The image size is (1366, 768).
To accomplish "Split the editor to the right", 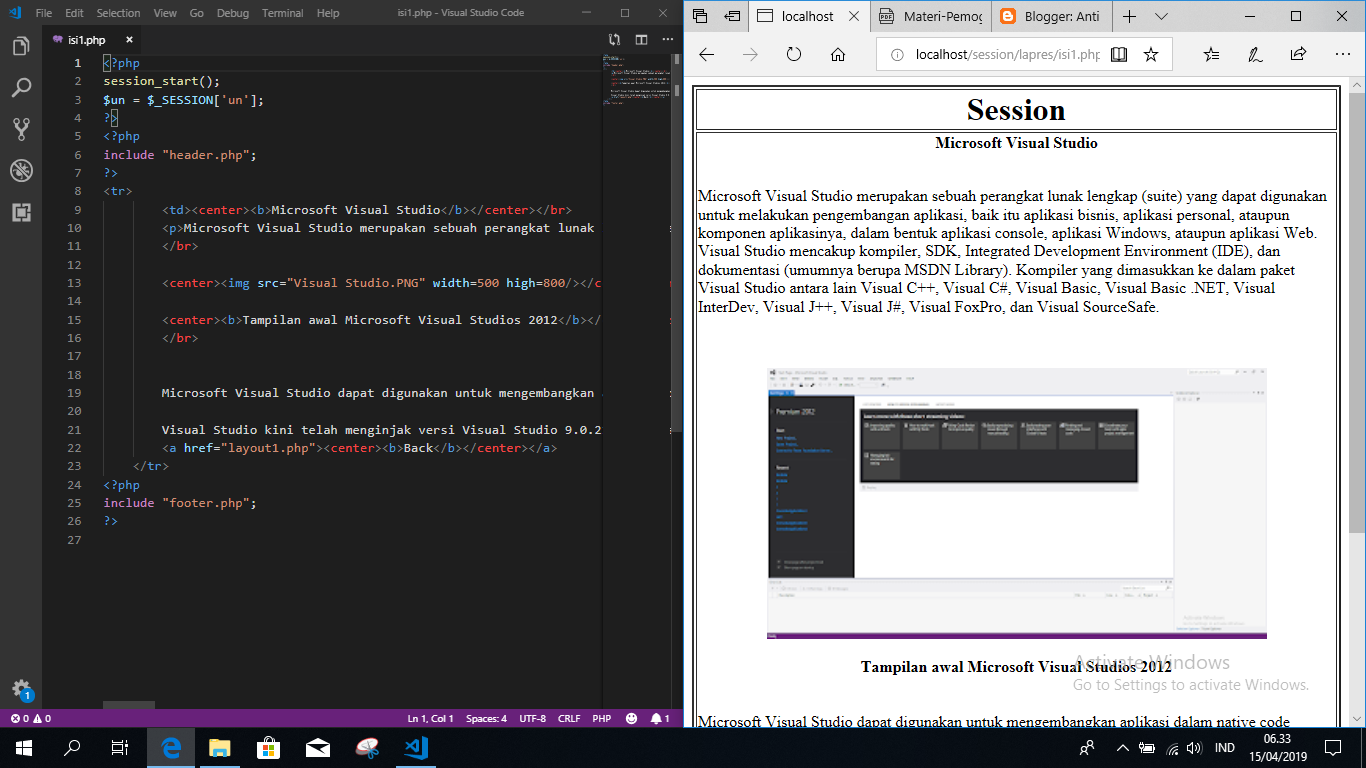I will (641, 40).
